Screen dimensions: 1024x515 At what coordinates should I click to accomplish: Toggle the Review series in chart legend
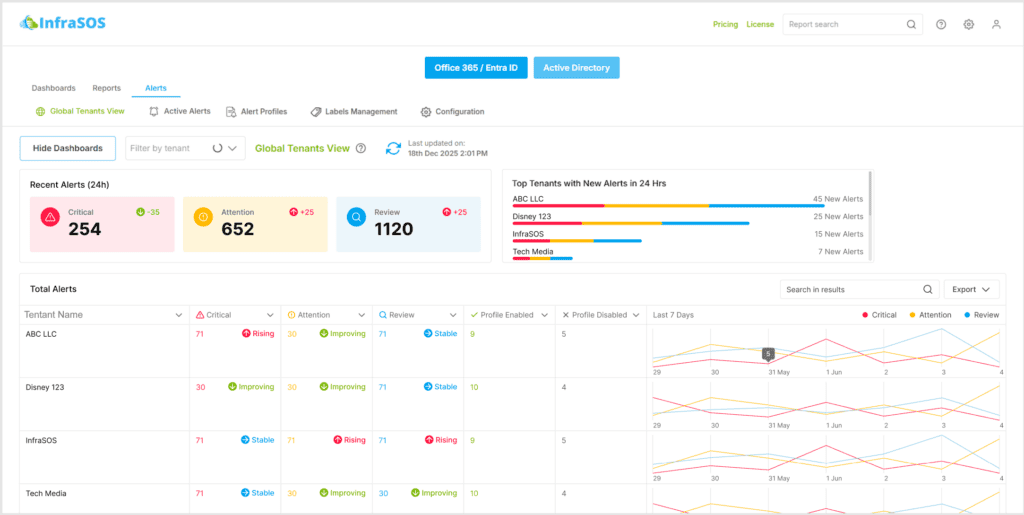pos(981,315)
